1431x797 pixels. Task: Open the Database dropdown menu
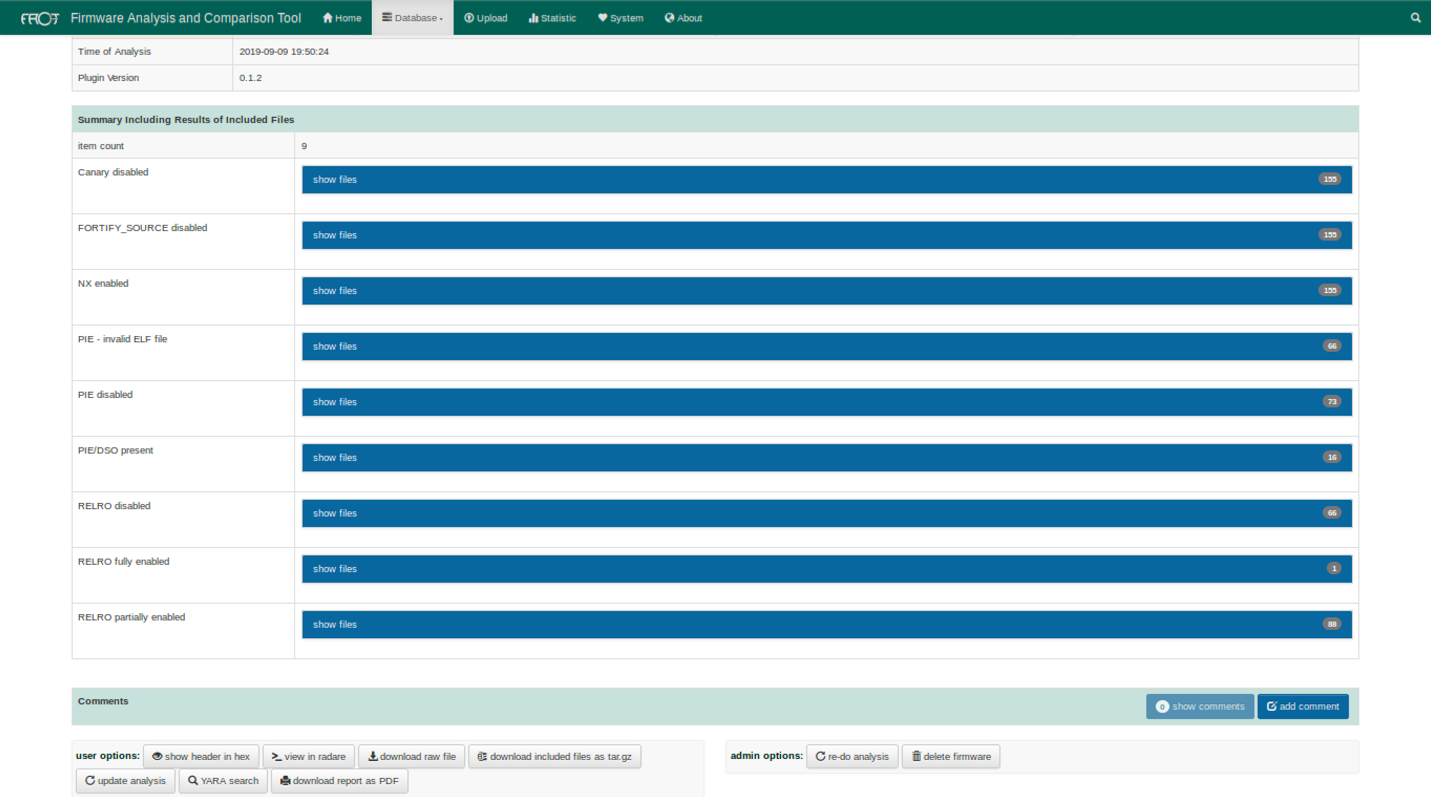click(413, 18)
